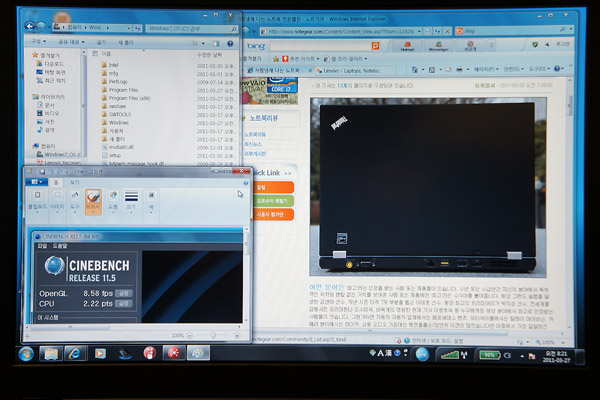Screen dimensions: 600x400
Task: Open the 페이지(P) page menu
Action: pyautogui.click(x=486, y=69)
